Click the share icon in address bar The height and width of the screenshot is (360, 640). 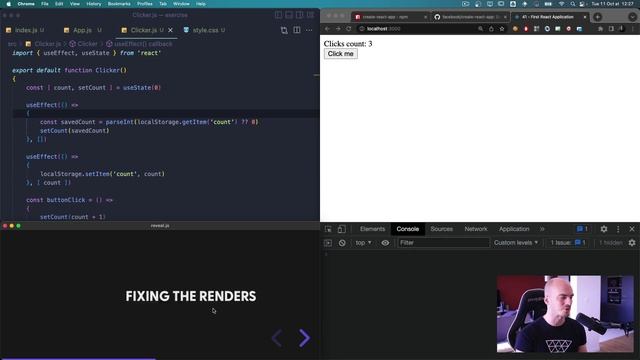[491, 29]
